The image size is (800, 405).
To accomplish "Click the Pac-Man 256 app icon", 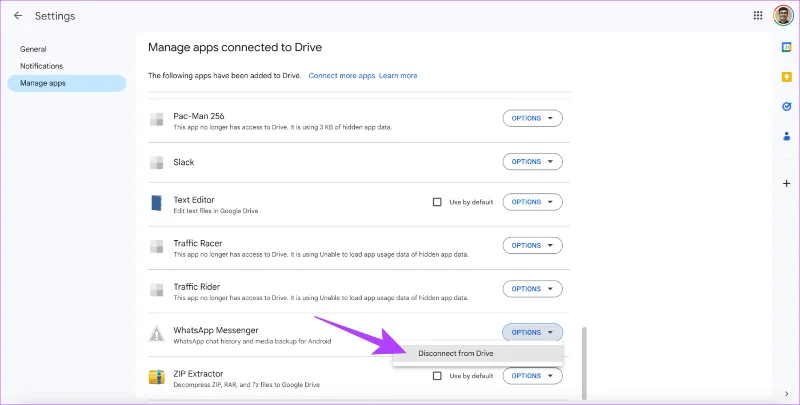I will point(157,119).
